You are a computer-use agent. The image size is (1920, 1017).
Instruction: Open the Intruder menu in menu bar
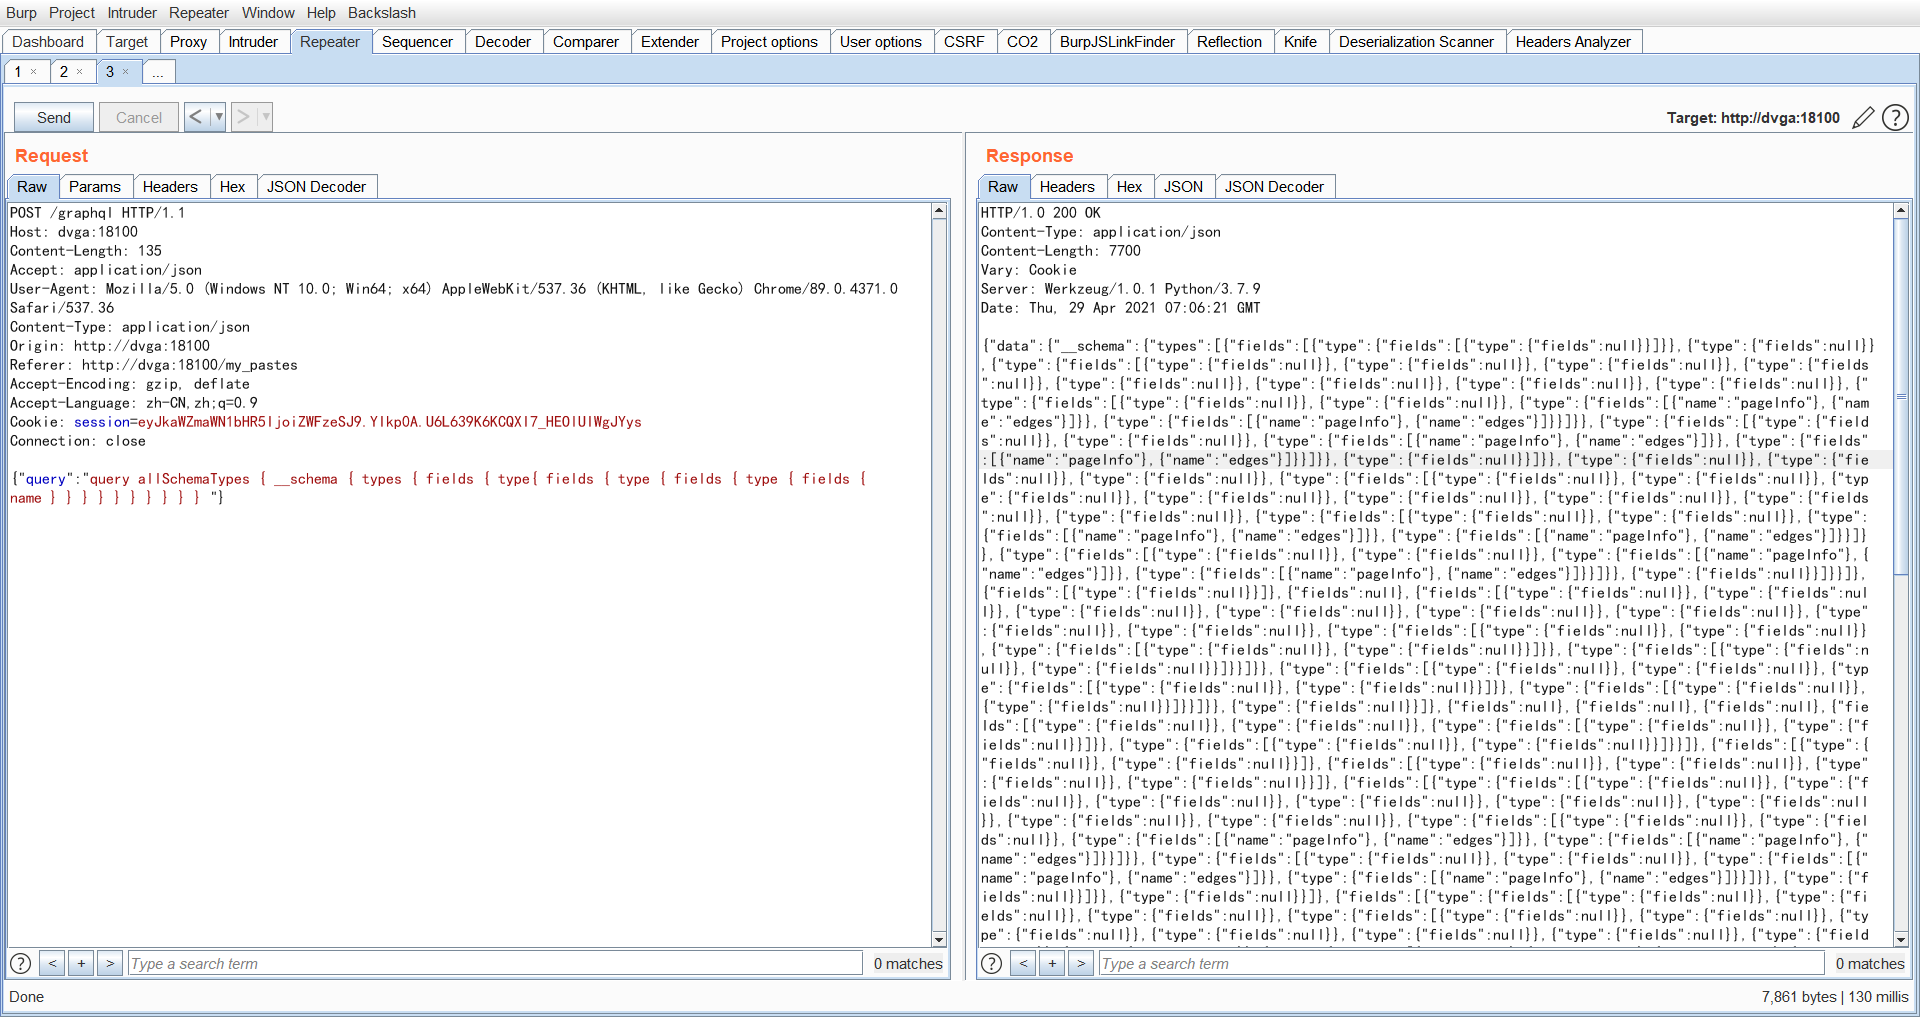132,13
